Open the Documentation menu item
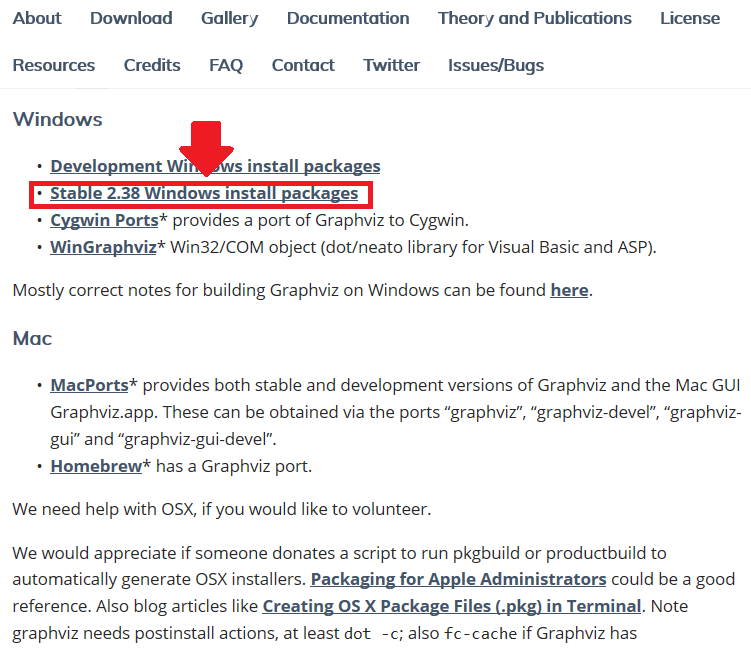The width and height of the screenshot is (751, 649). (x=348, y=18)
